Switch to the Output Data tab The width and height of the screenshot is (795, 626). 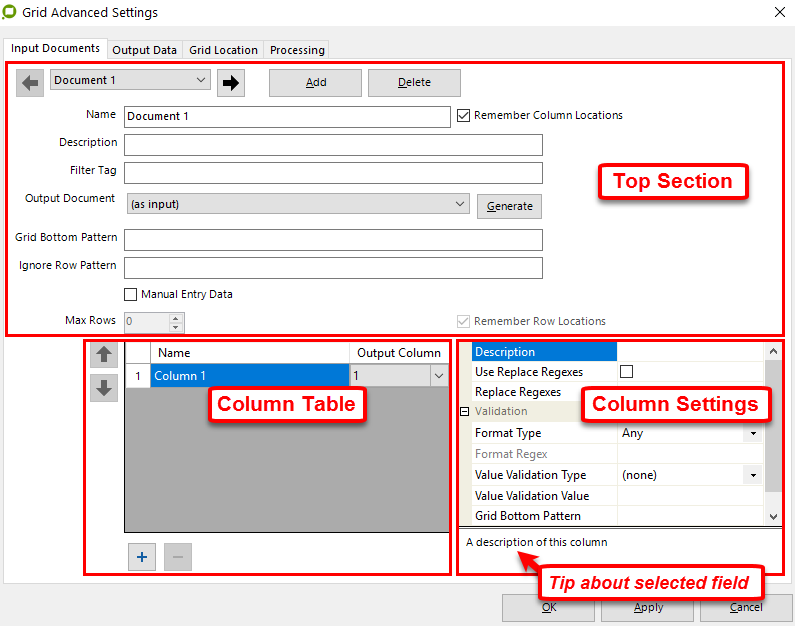[144, 50]
